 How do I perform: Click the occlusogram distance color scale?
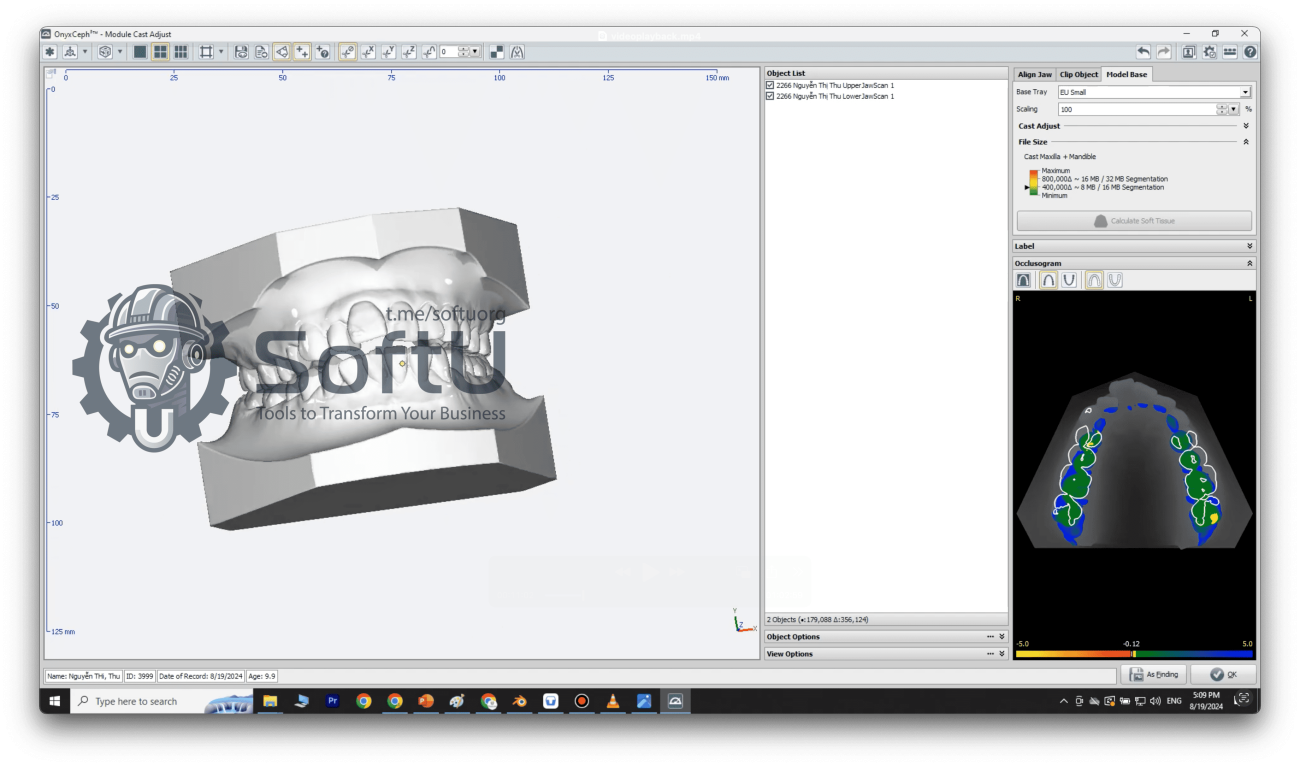point(1134,654)
